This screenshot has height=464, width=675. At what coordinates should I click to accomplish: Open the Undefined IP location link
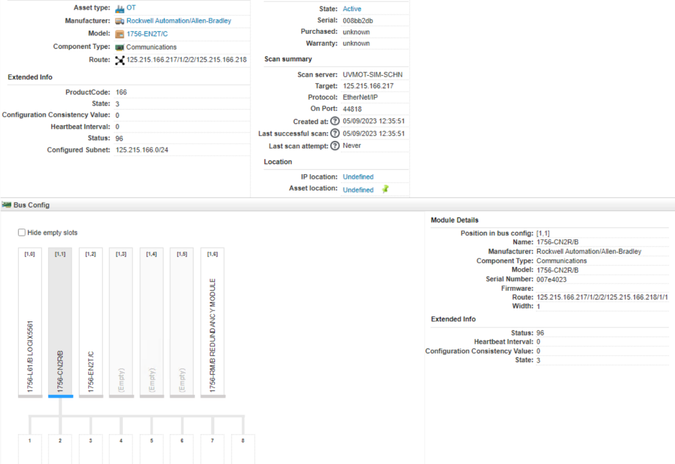(x=358, y=177)
